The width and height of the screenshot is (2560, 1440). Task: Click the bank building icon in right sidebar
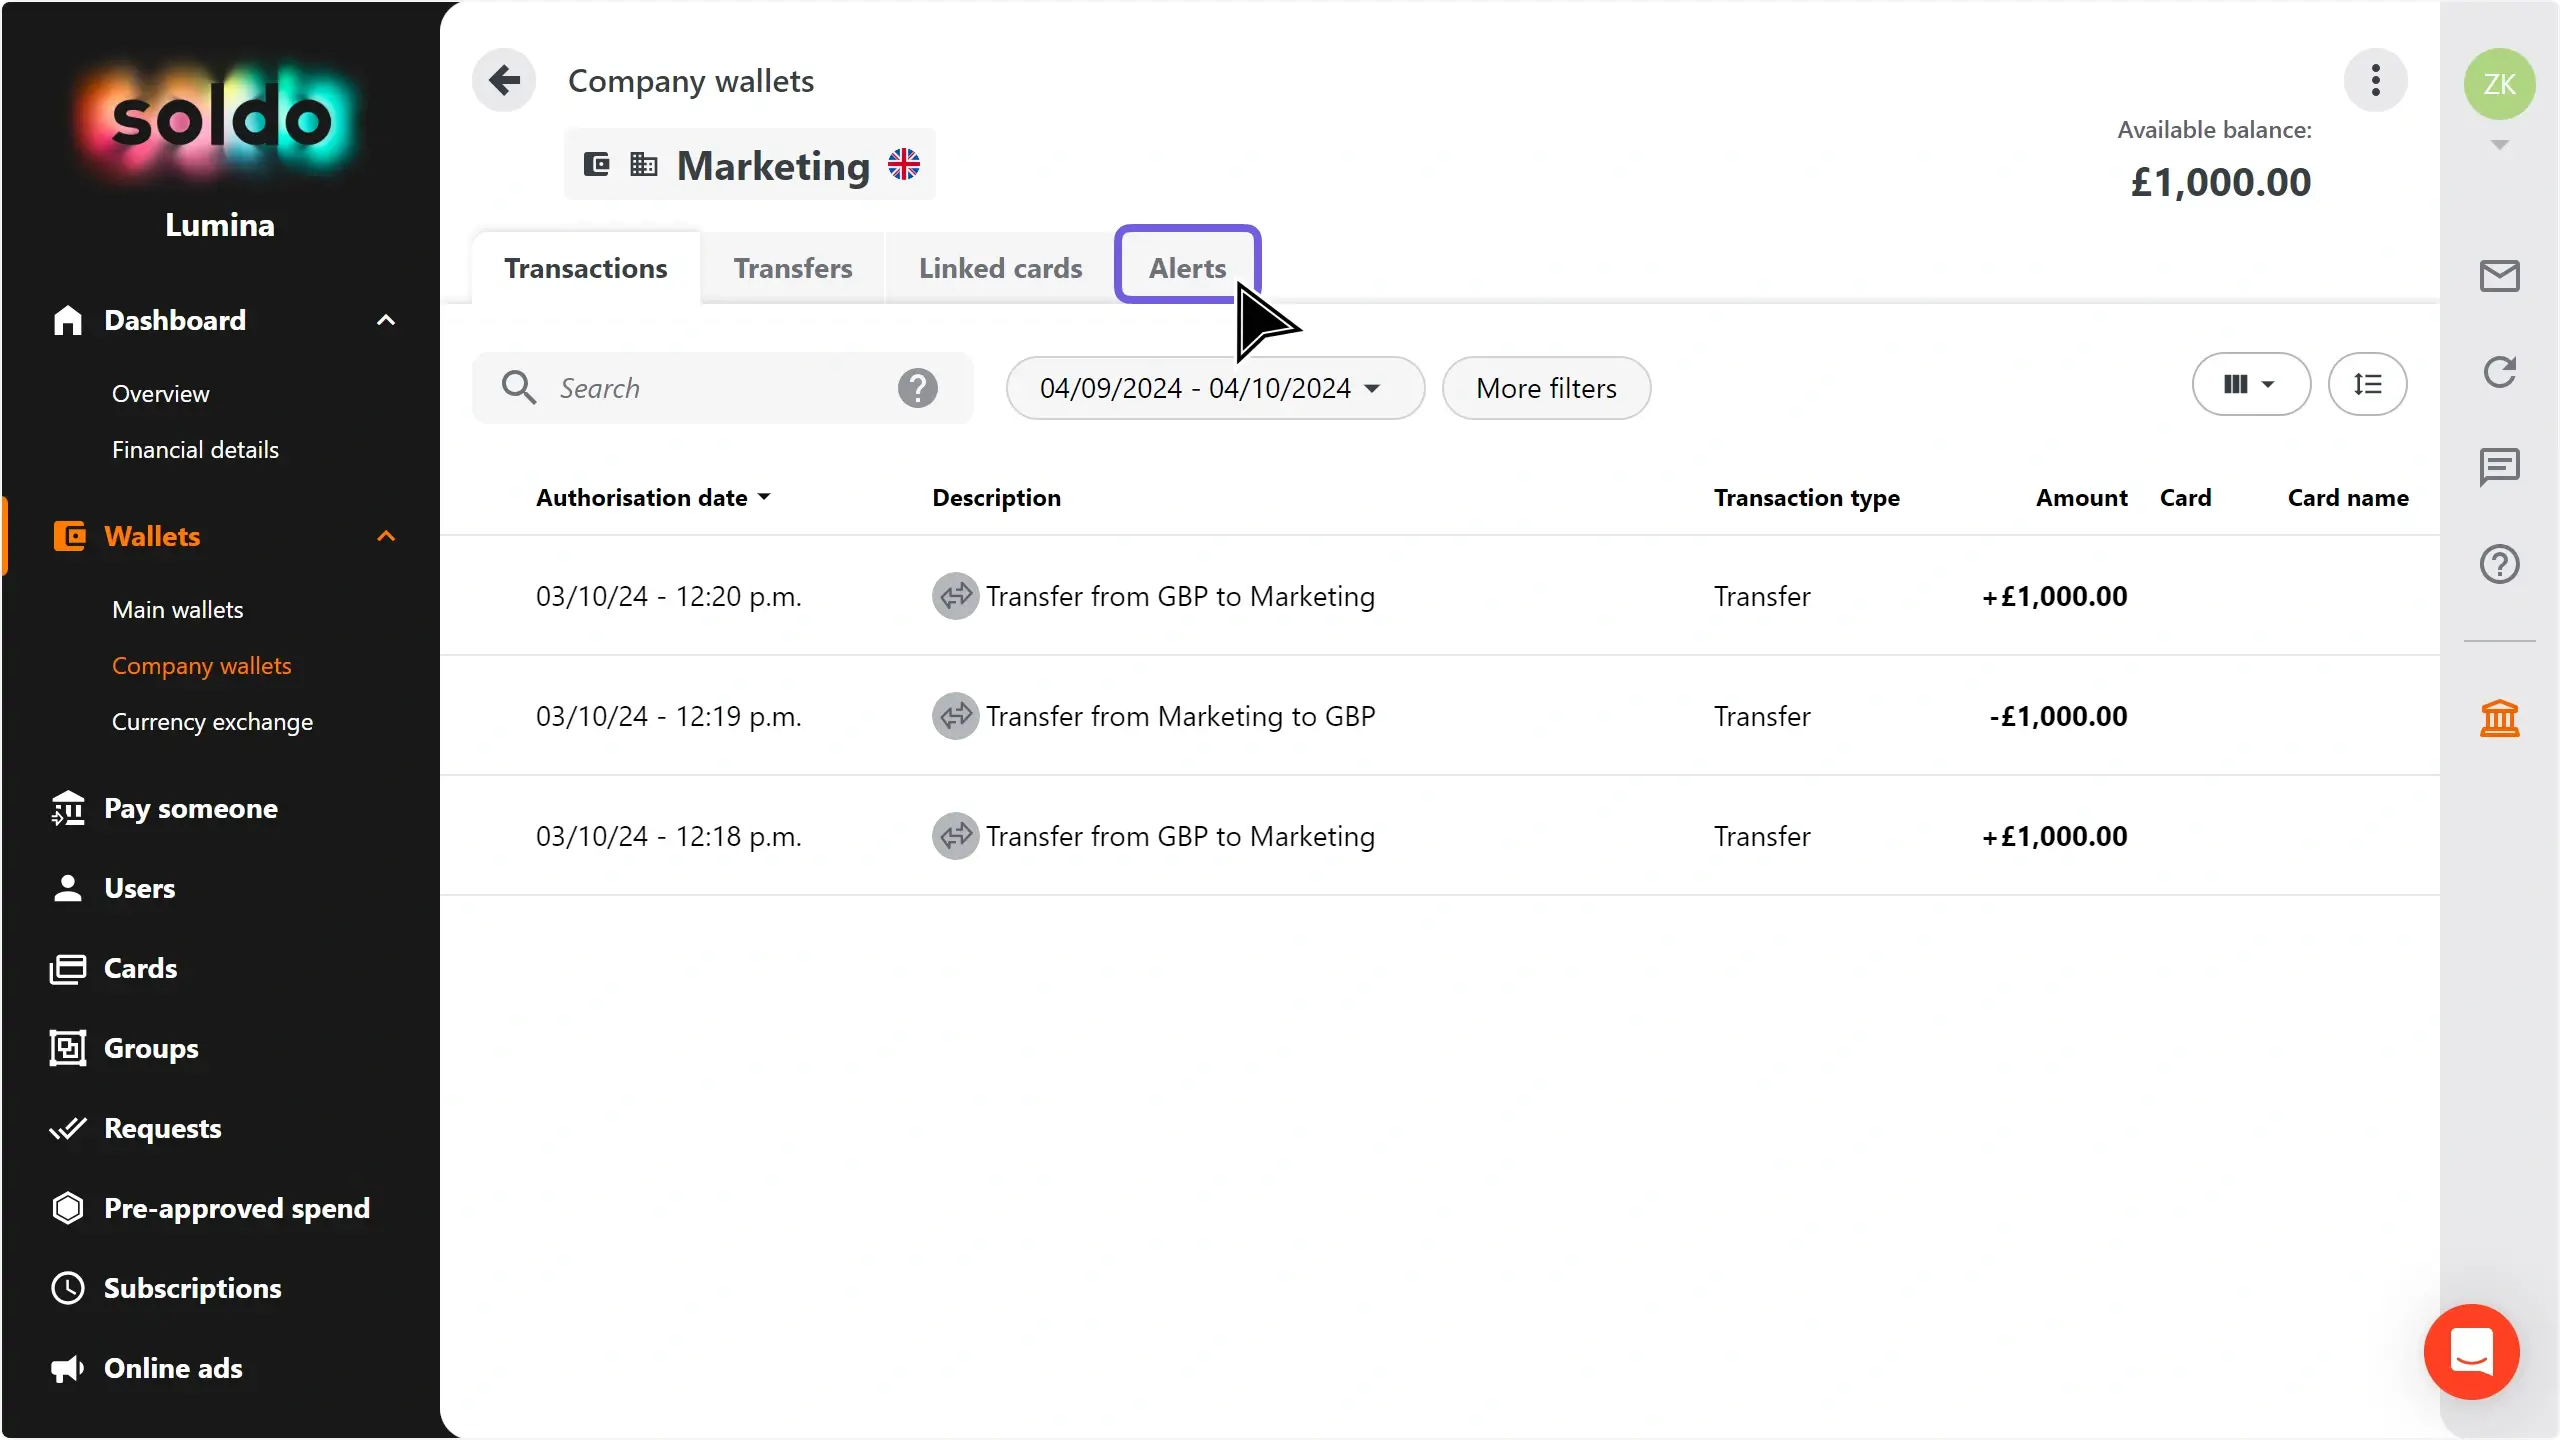click(2499, 718)
